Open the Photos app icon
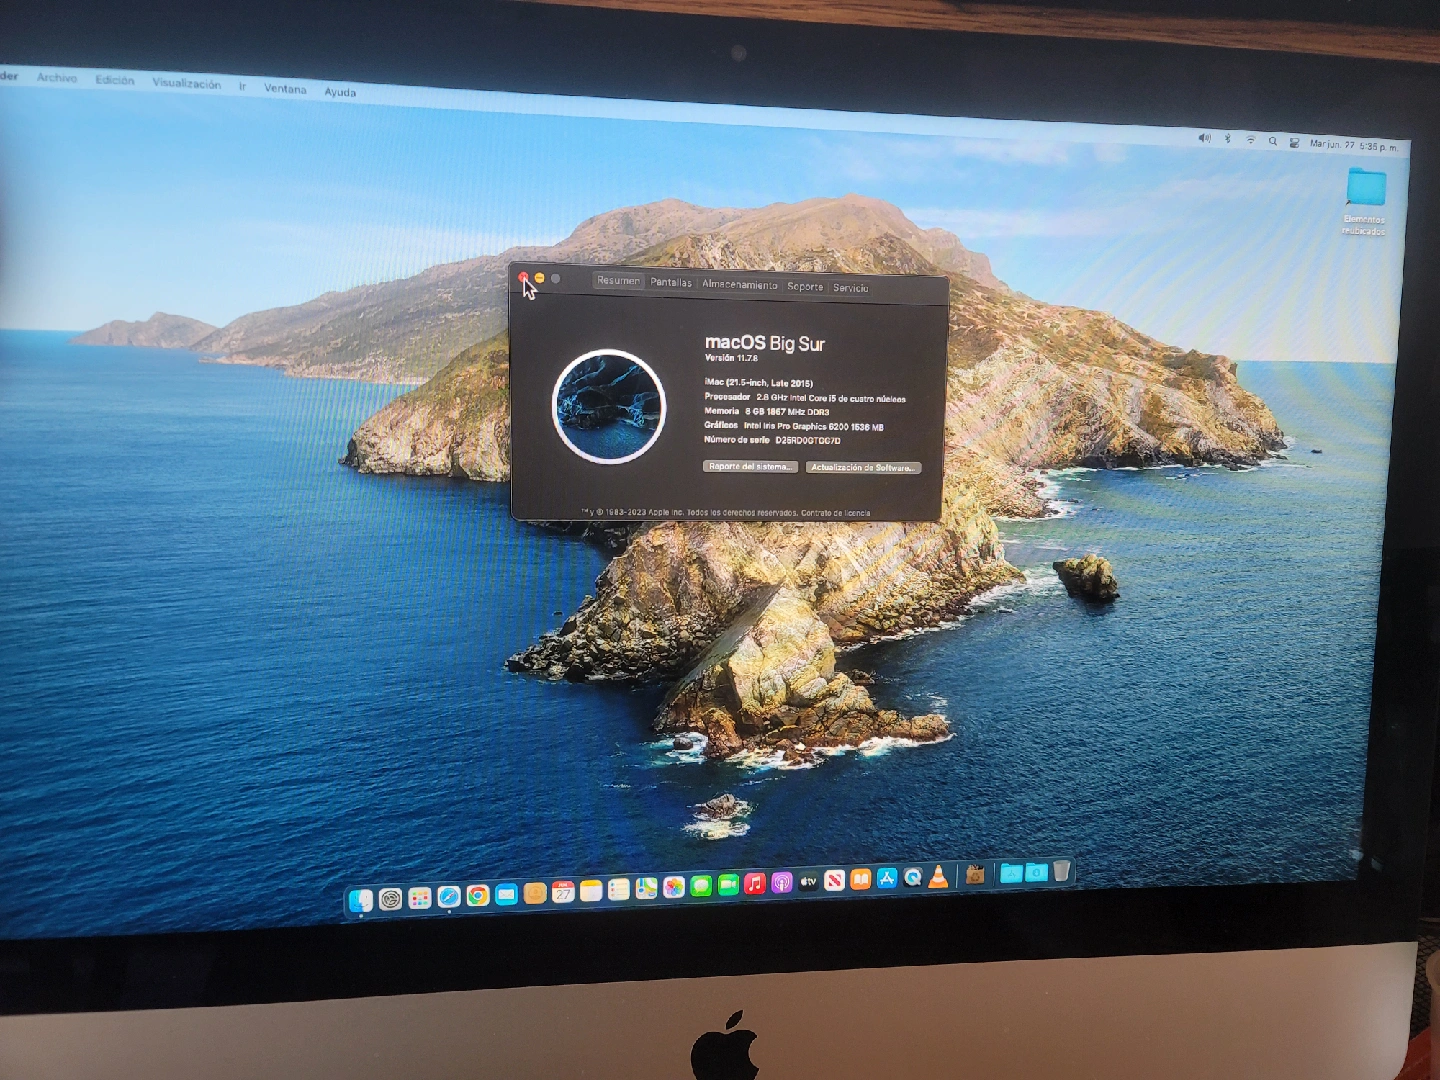The image size is (1440, 1080). 674,887
